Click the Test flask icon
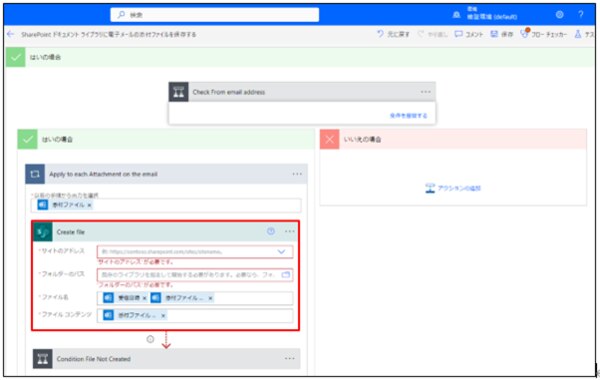Image resolution: width=600 pixels, height=380 pixels. point(578,34)
